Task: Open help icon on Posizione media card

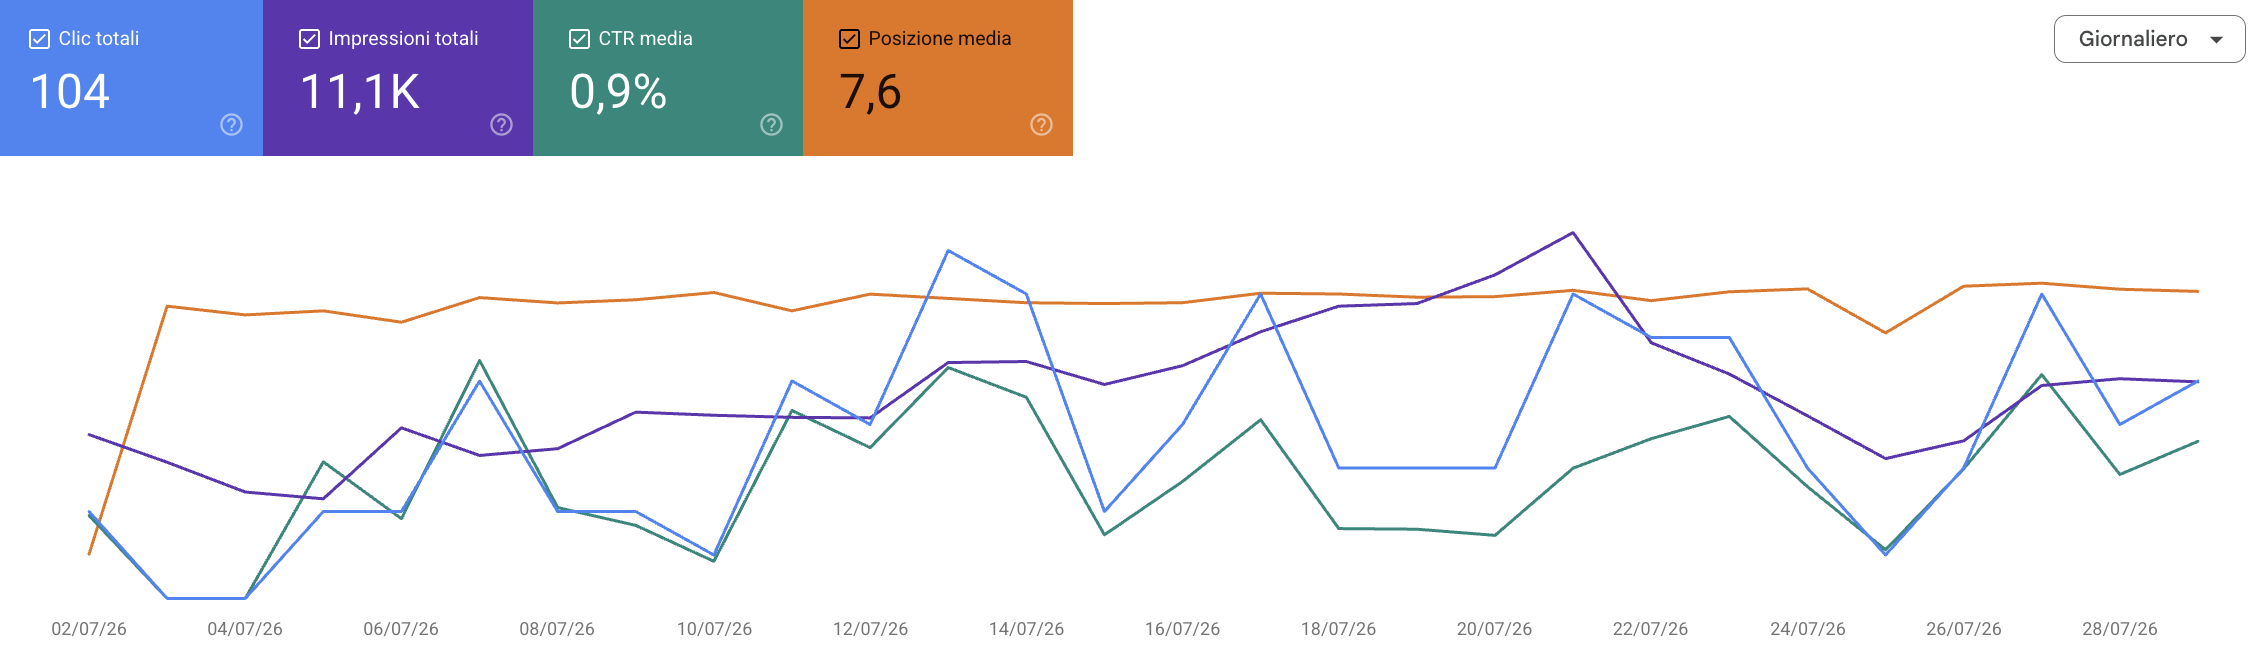Action: pos(1041,125)
